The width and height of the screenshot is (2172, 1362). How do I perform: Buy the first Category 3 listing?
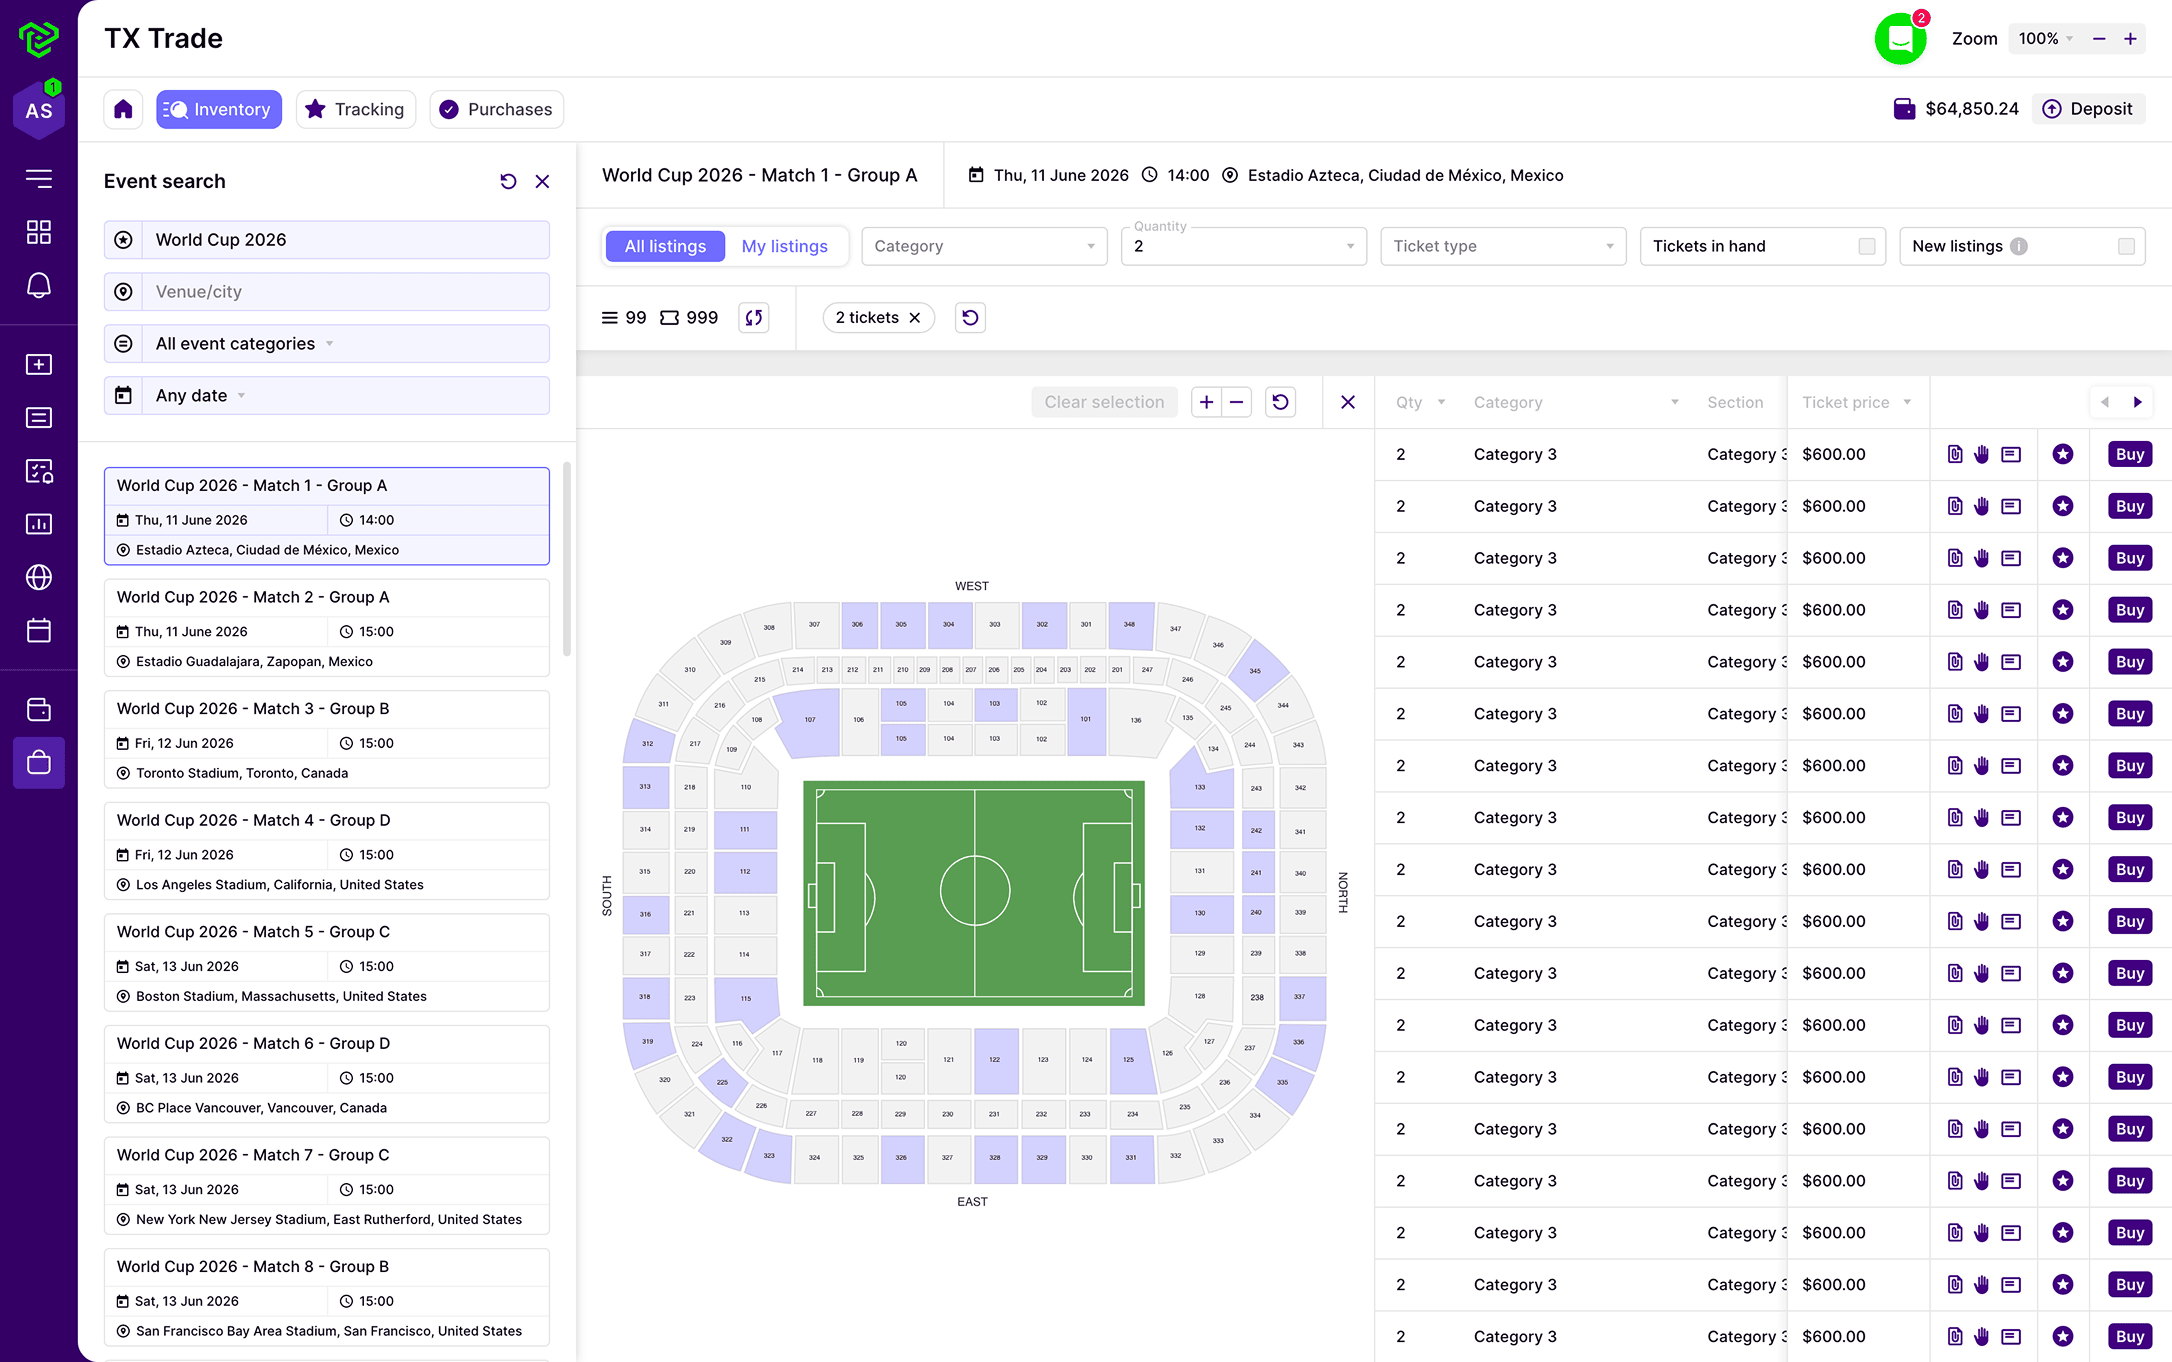click(x=2129, y=454)
